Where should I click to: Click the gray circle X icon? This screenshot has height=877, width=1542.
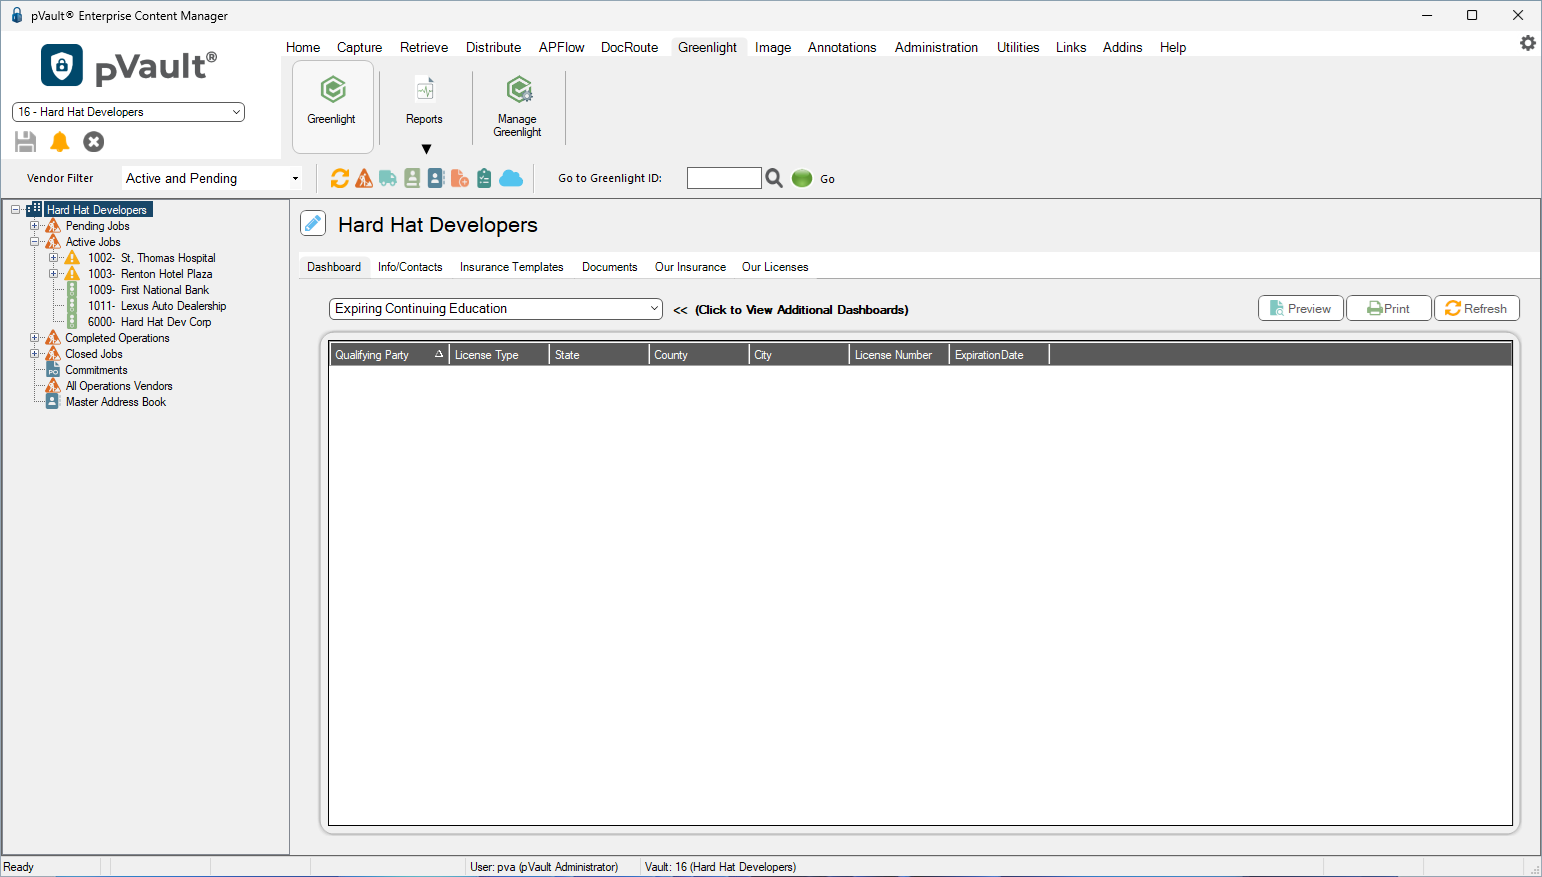point(94,142)
